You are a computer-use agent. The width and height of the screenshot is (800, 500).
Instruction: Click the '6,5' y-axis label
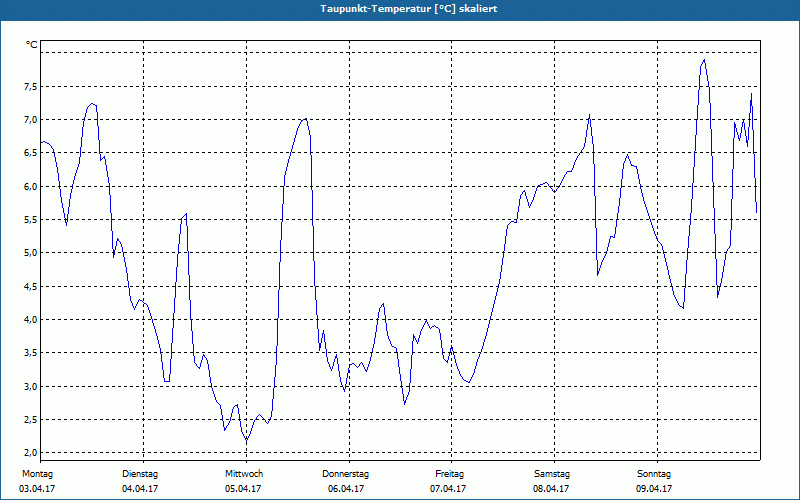30,153
